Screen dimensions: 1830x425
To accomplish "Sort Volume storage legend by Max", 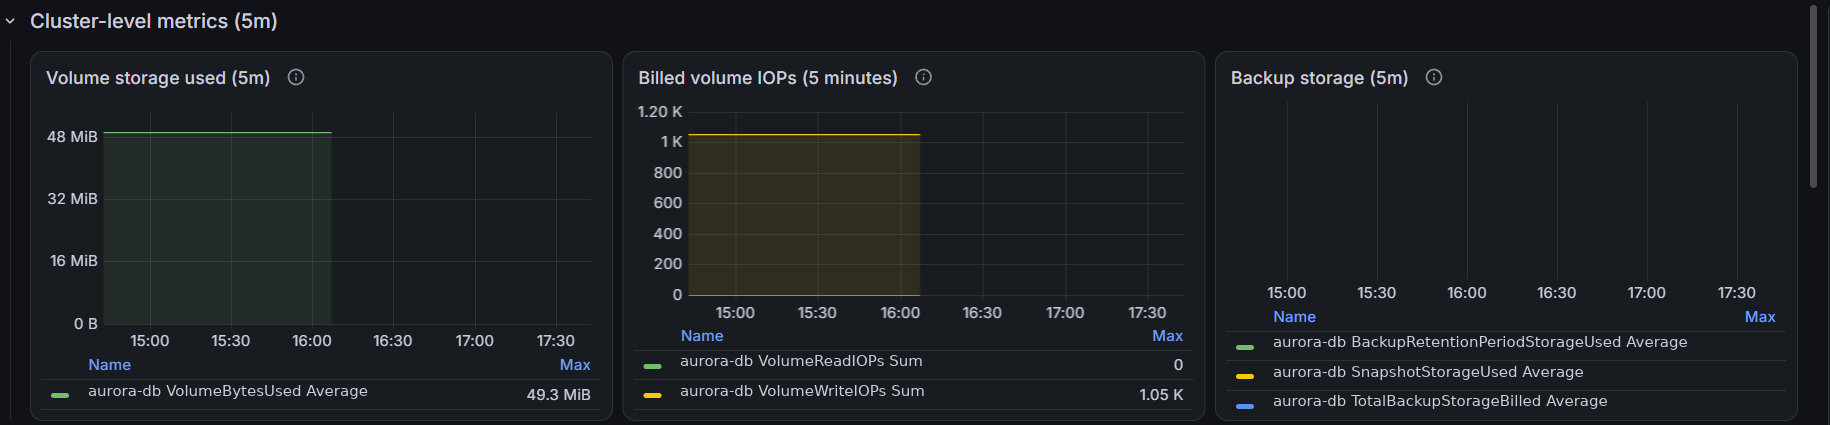I will 575,365.
